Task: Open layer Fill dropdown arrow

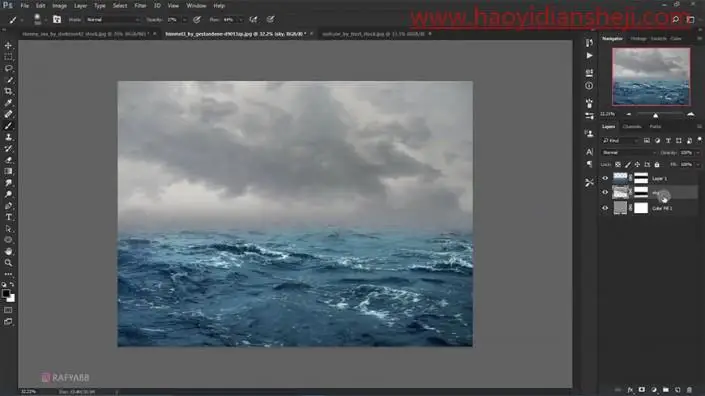Action: (697, 165)
